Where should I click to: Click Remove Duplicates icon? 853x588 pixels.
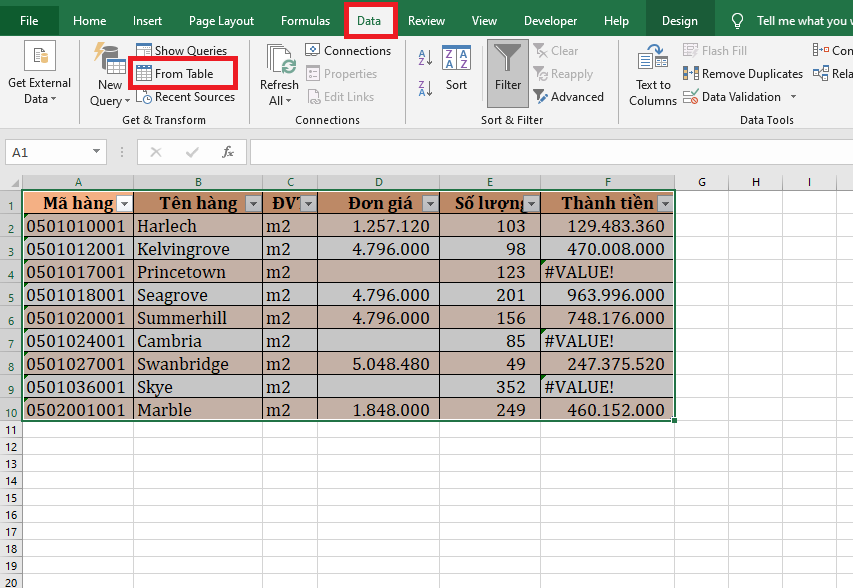coord(691,74)
